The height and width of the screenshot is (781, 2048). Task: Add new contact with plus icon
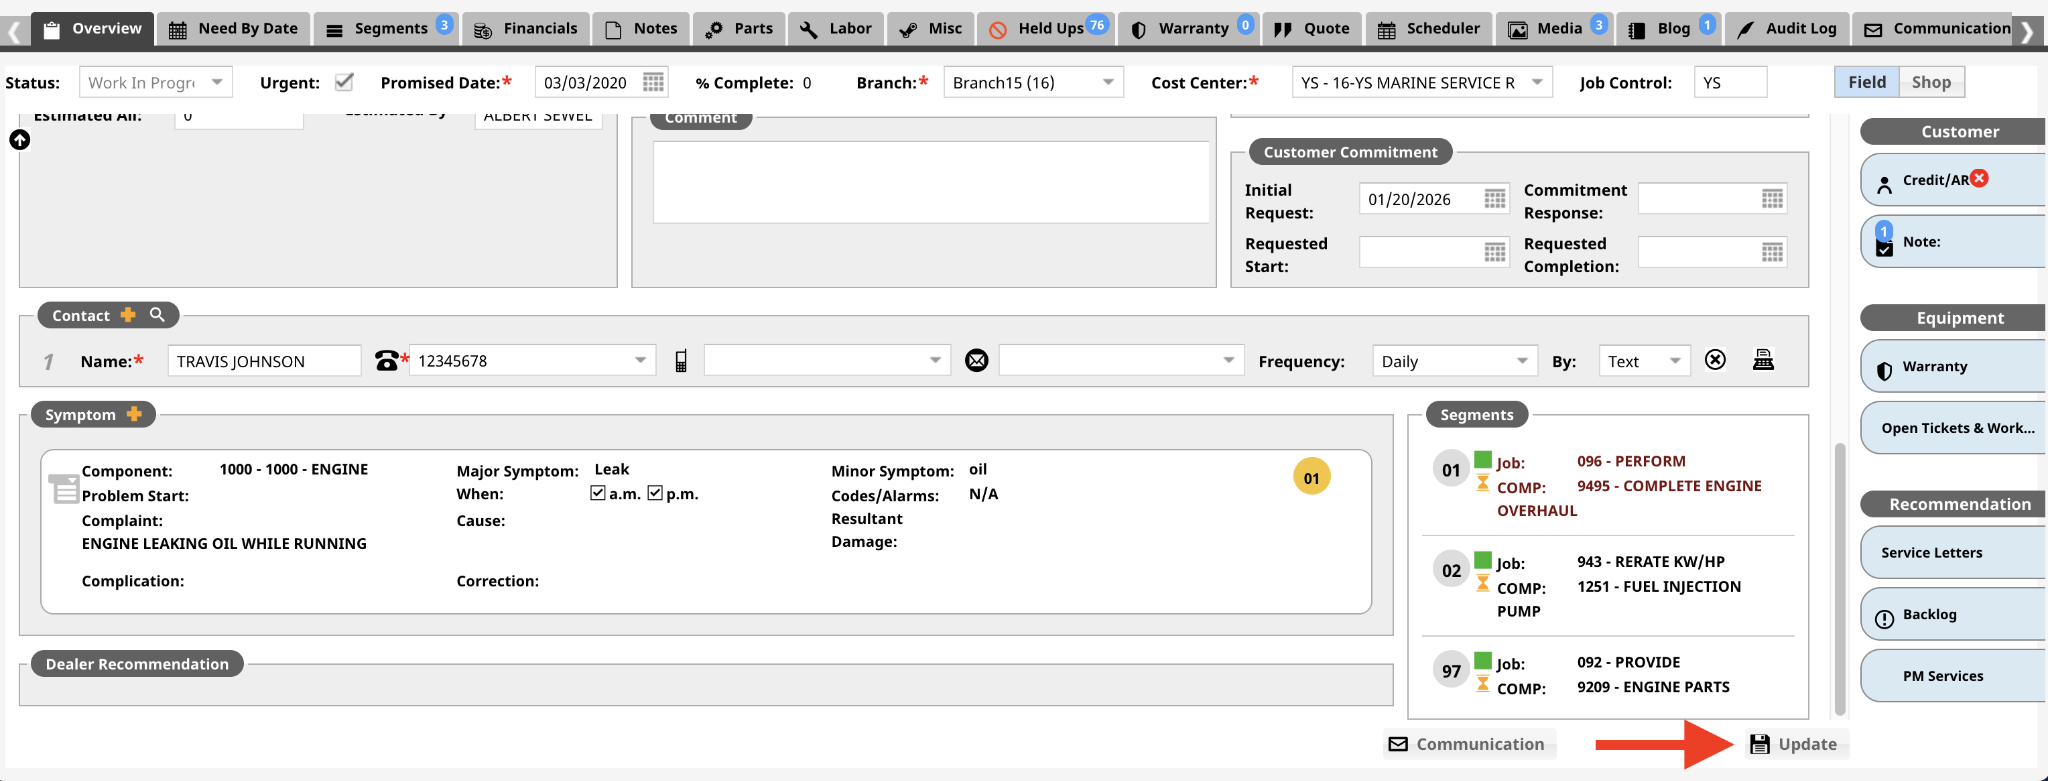point(128,315)
